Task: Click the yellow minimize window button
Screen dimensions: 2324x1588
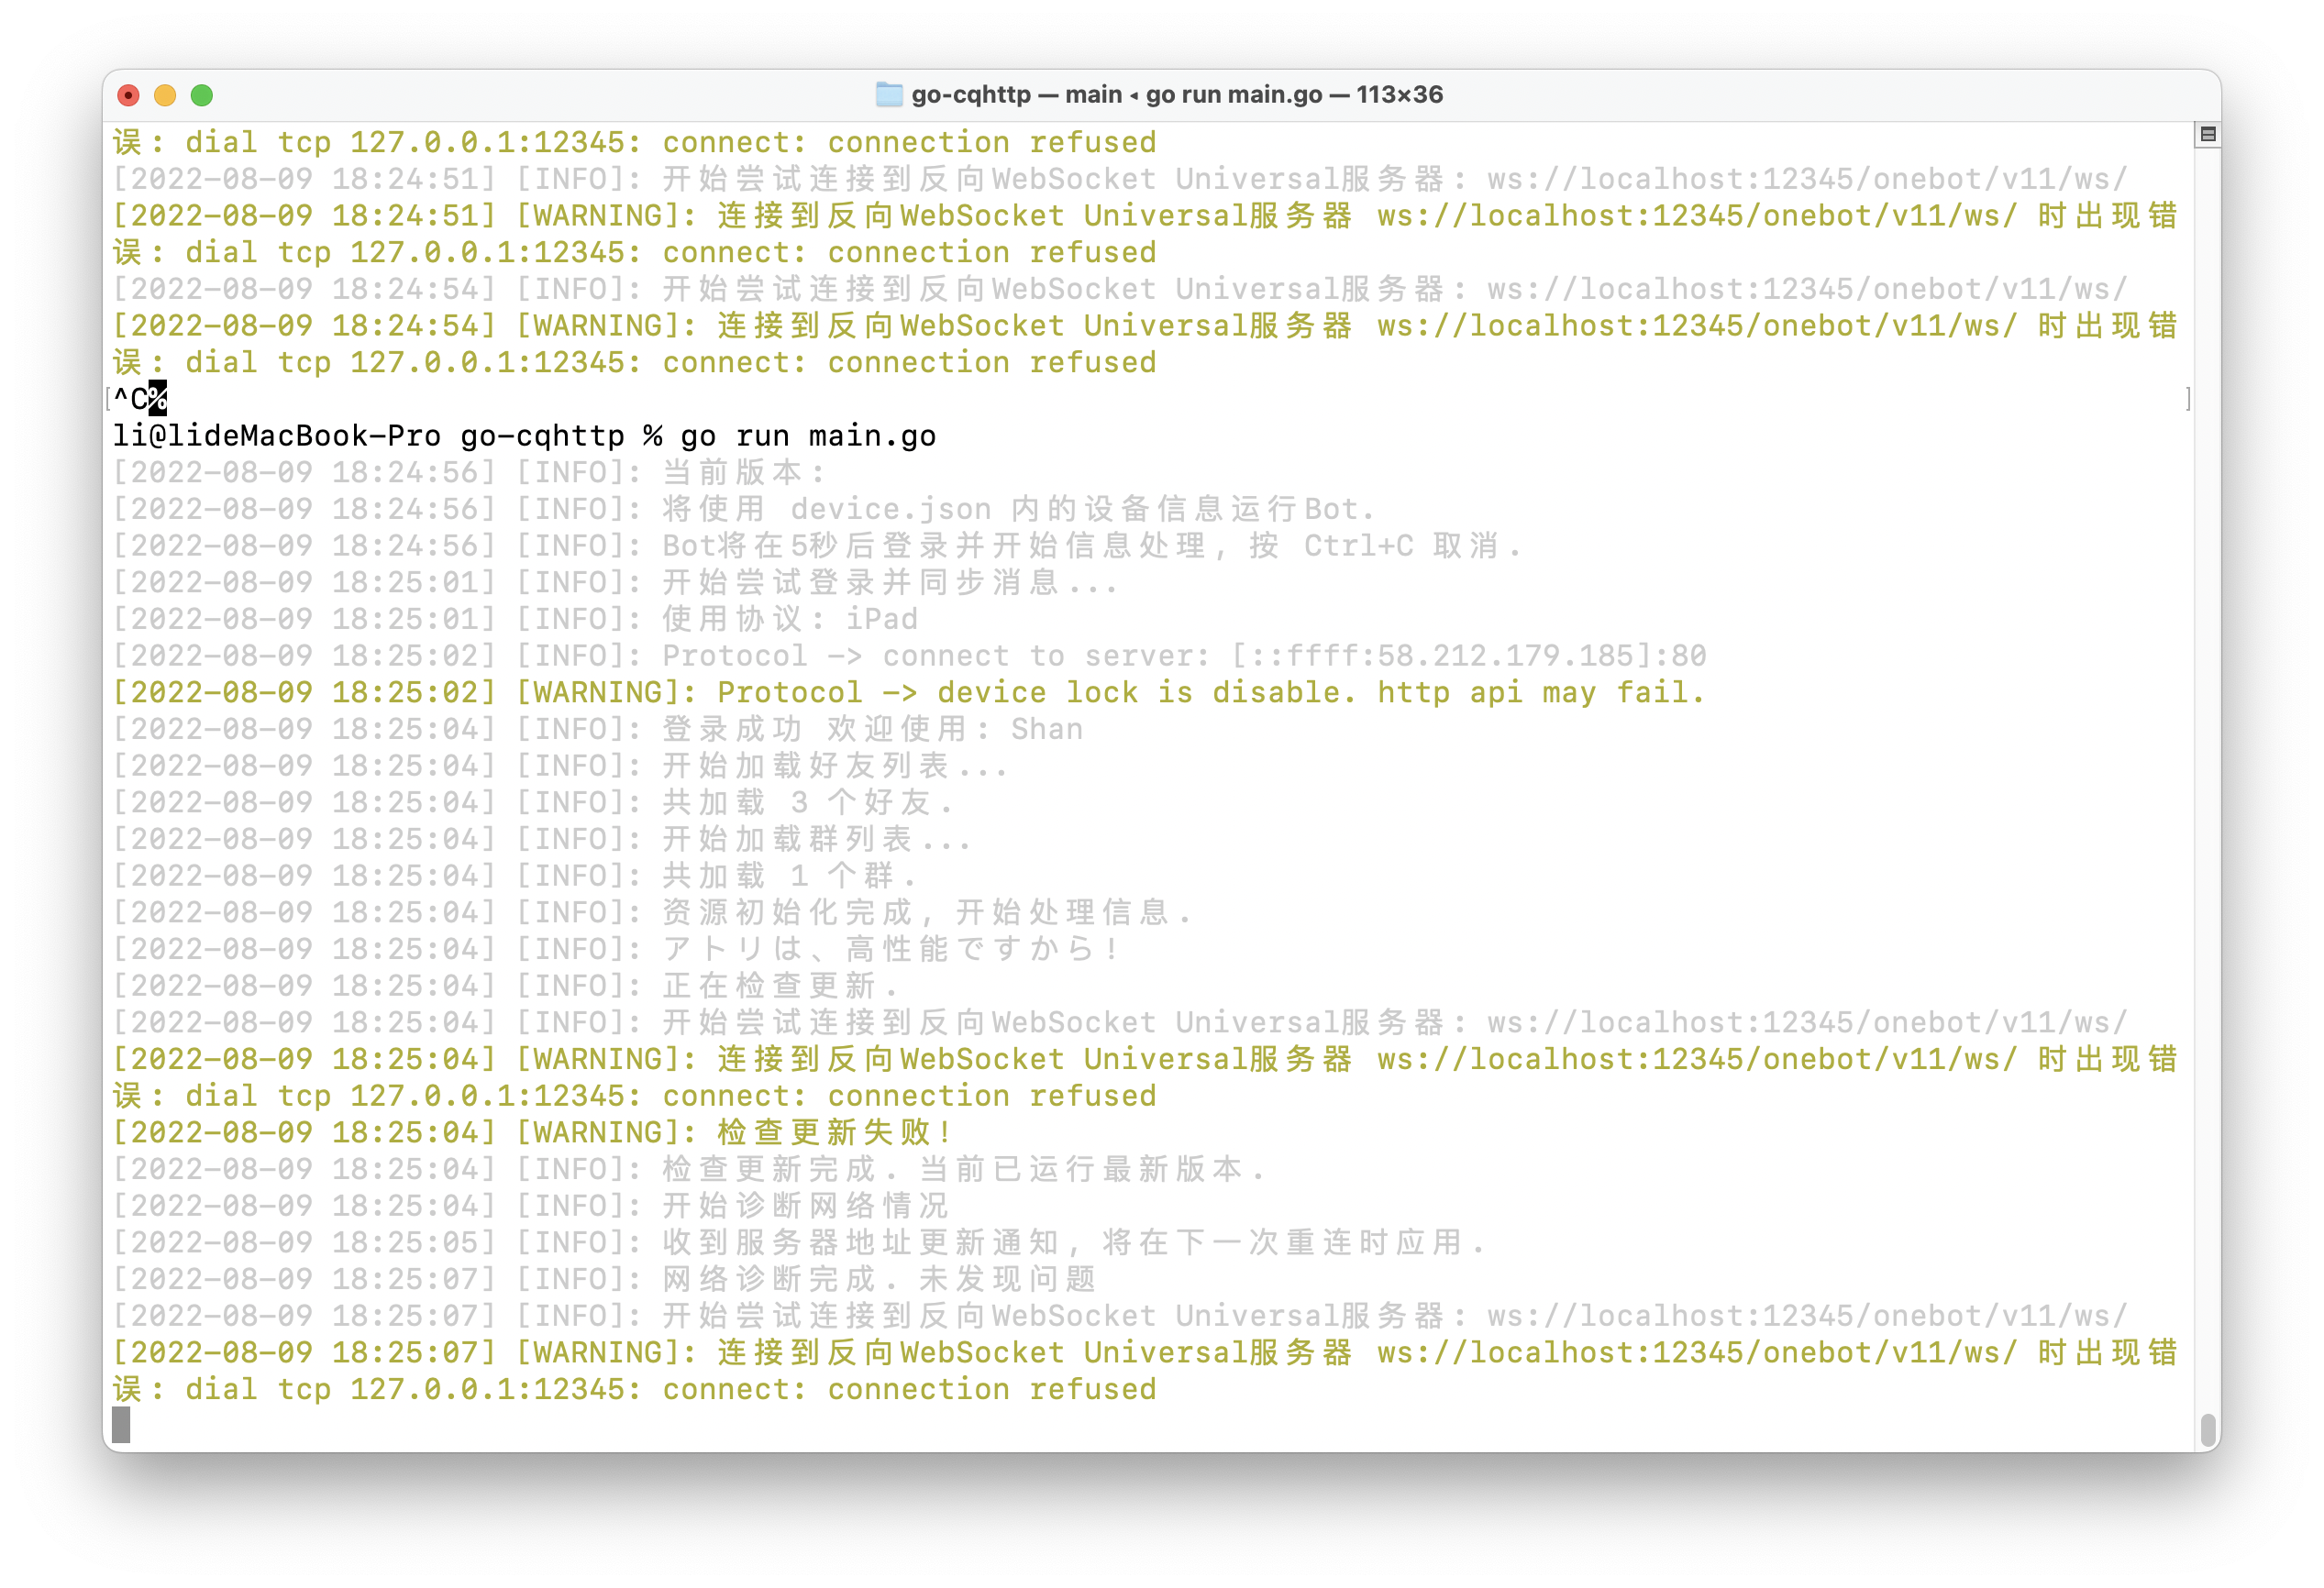Action: point(165,95)
